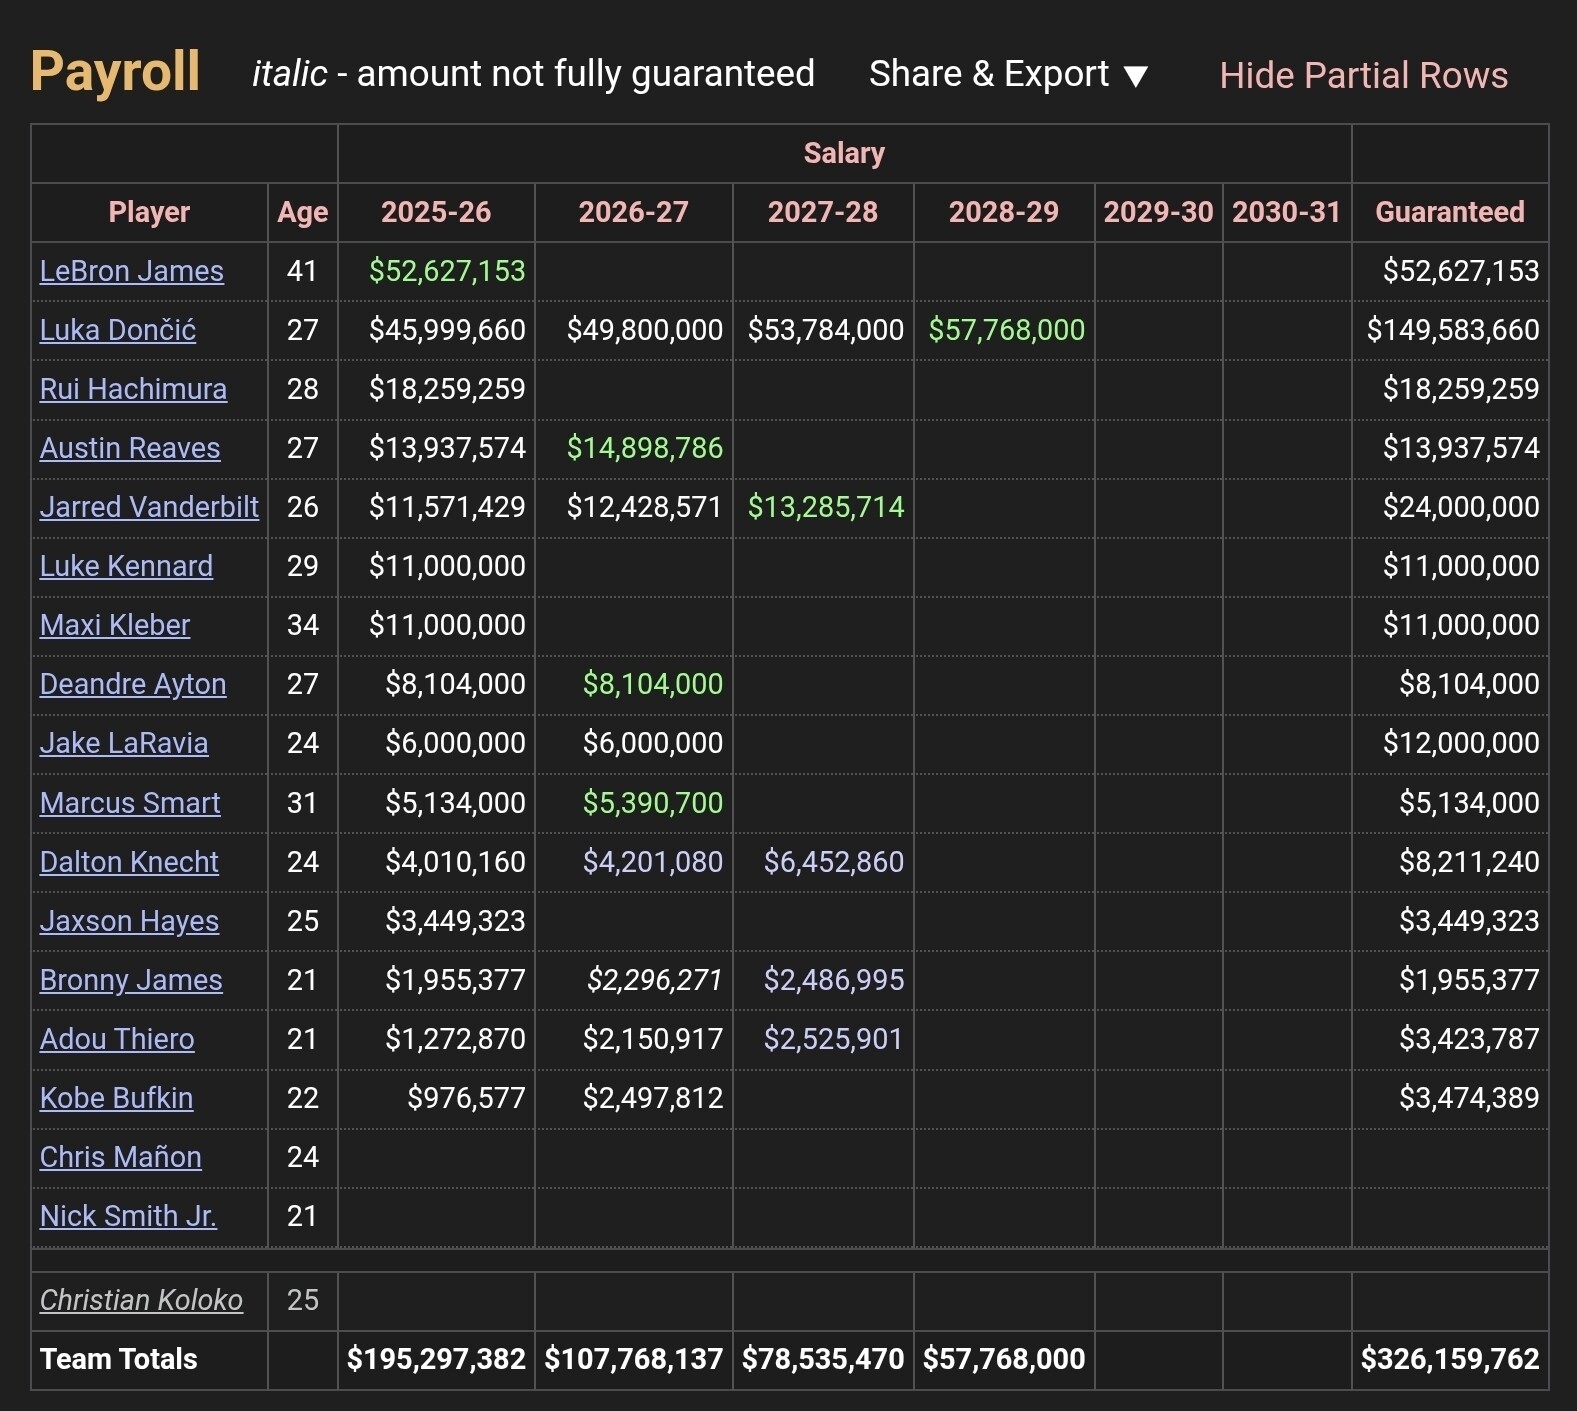Image resolution: width=1577 pixels, height=1411 pixels.
Task: Click Christian Koloko italic link
Action: [x=141, y=1300]
